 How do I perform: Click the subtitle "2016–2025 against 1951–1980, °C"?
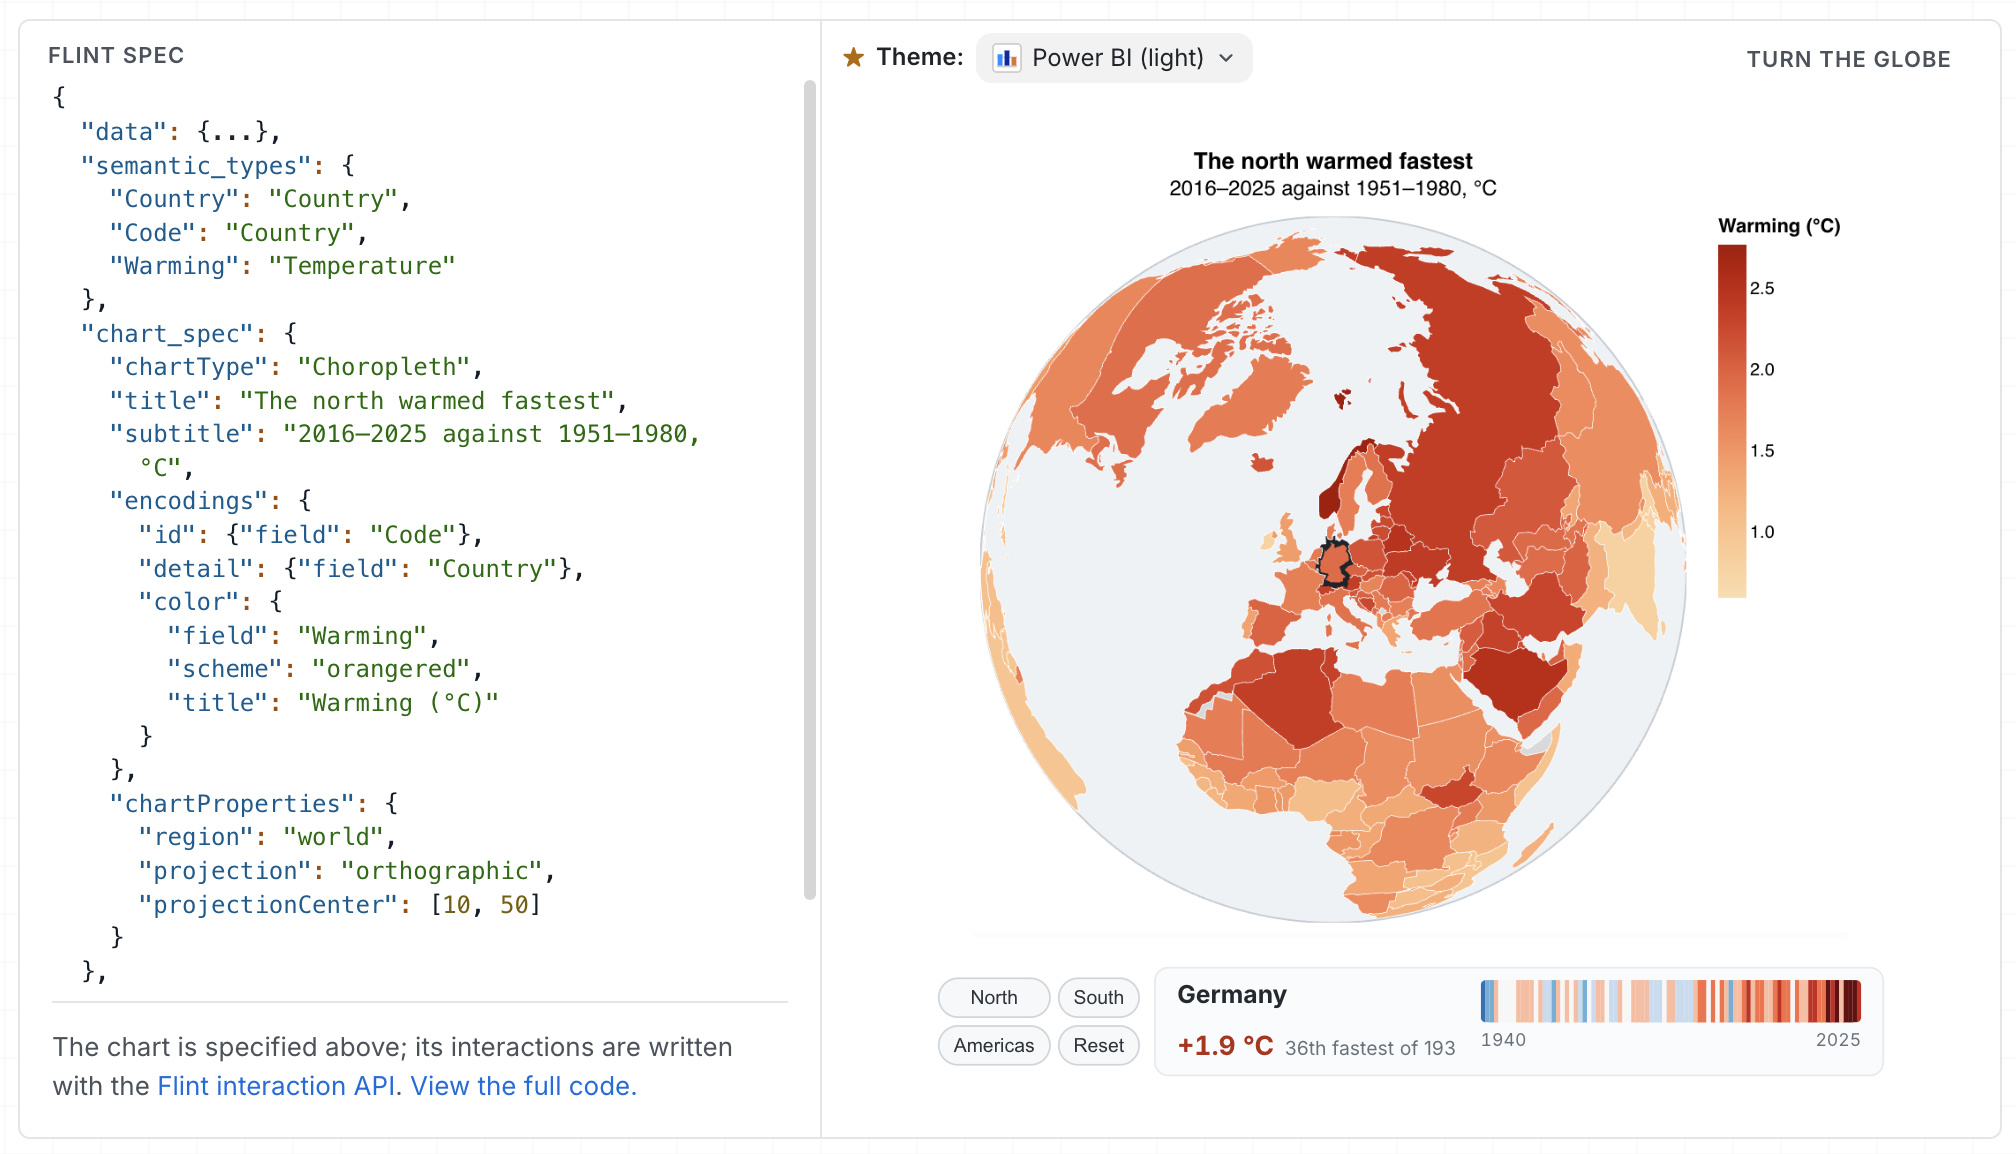click(x=1332, y=188)
